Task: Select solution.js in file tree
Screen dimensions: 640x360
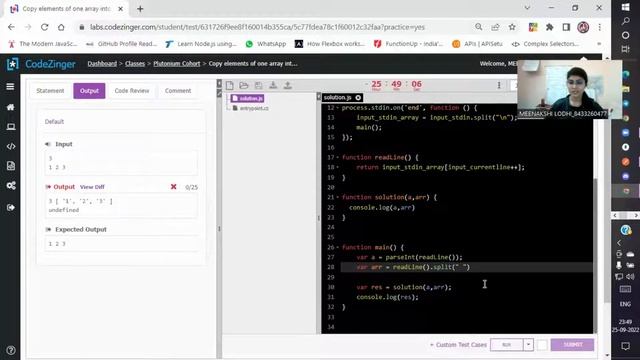Action: pos(248,98)
